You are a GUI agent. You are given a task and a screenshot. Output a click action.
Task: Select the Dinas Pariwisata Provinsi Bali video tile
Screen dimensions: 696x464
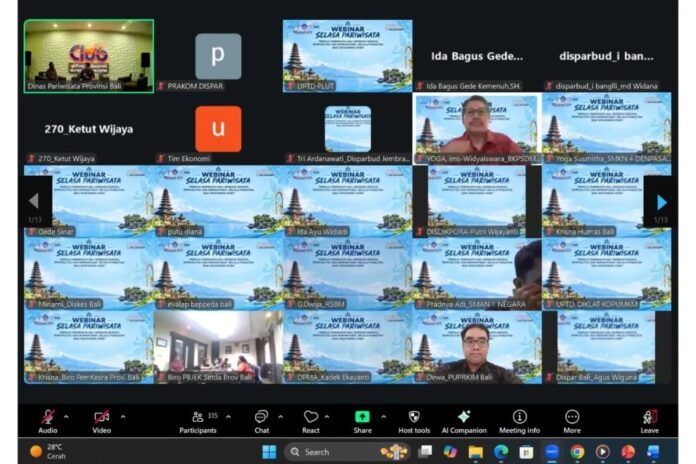(x=89, y=56)
